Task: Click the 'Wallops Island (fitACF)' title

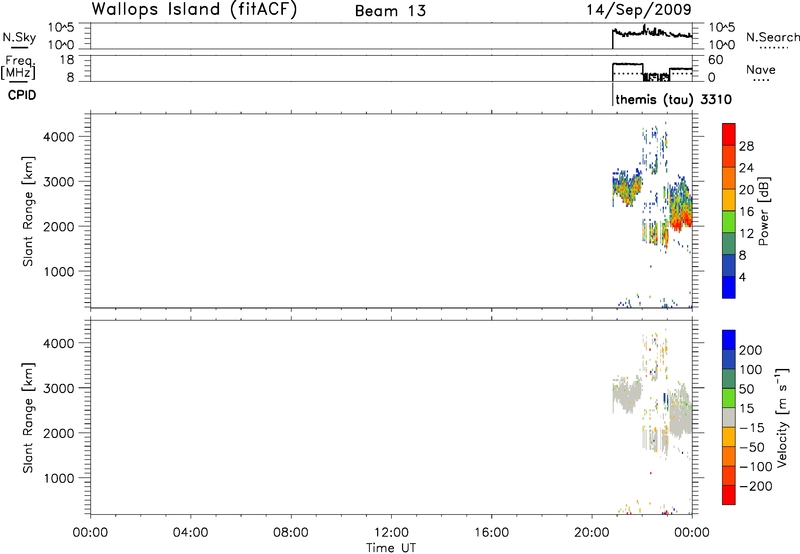Action: point(194,10)
